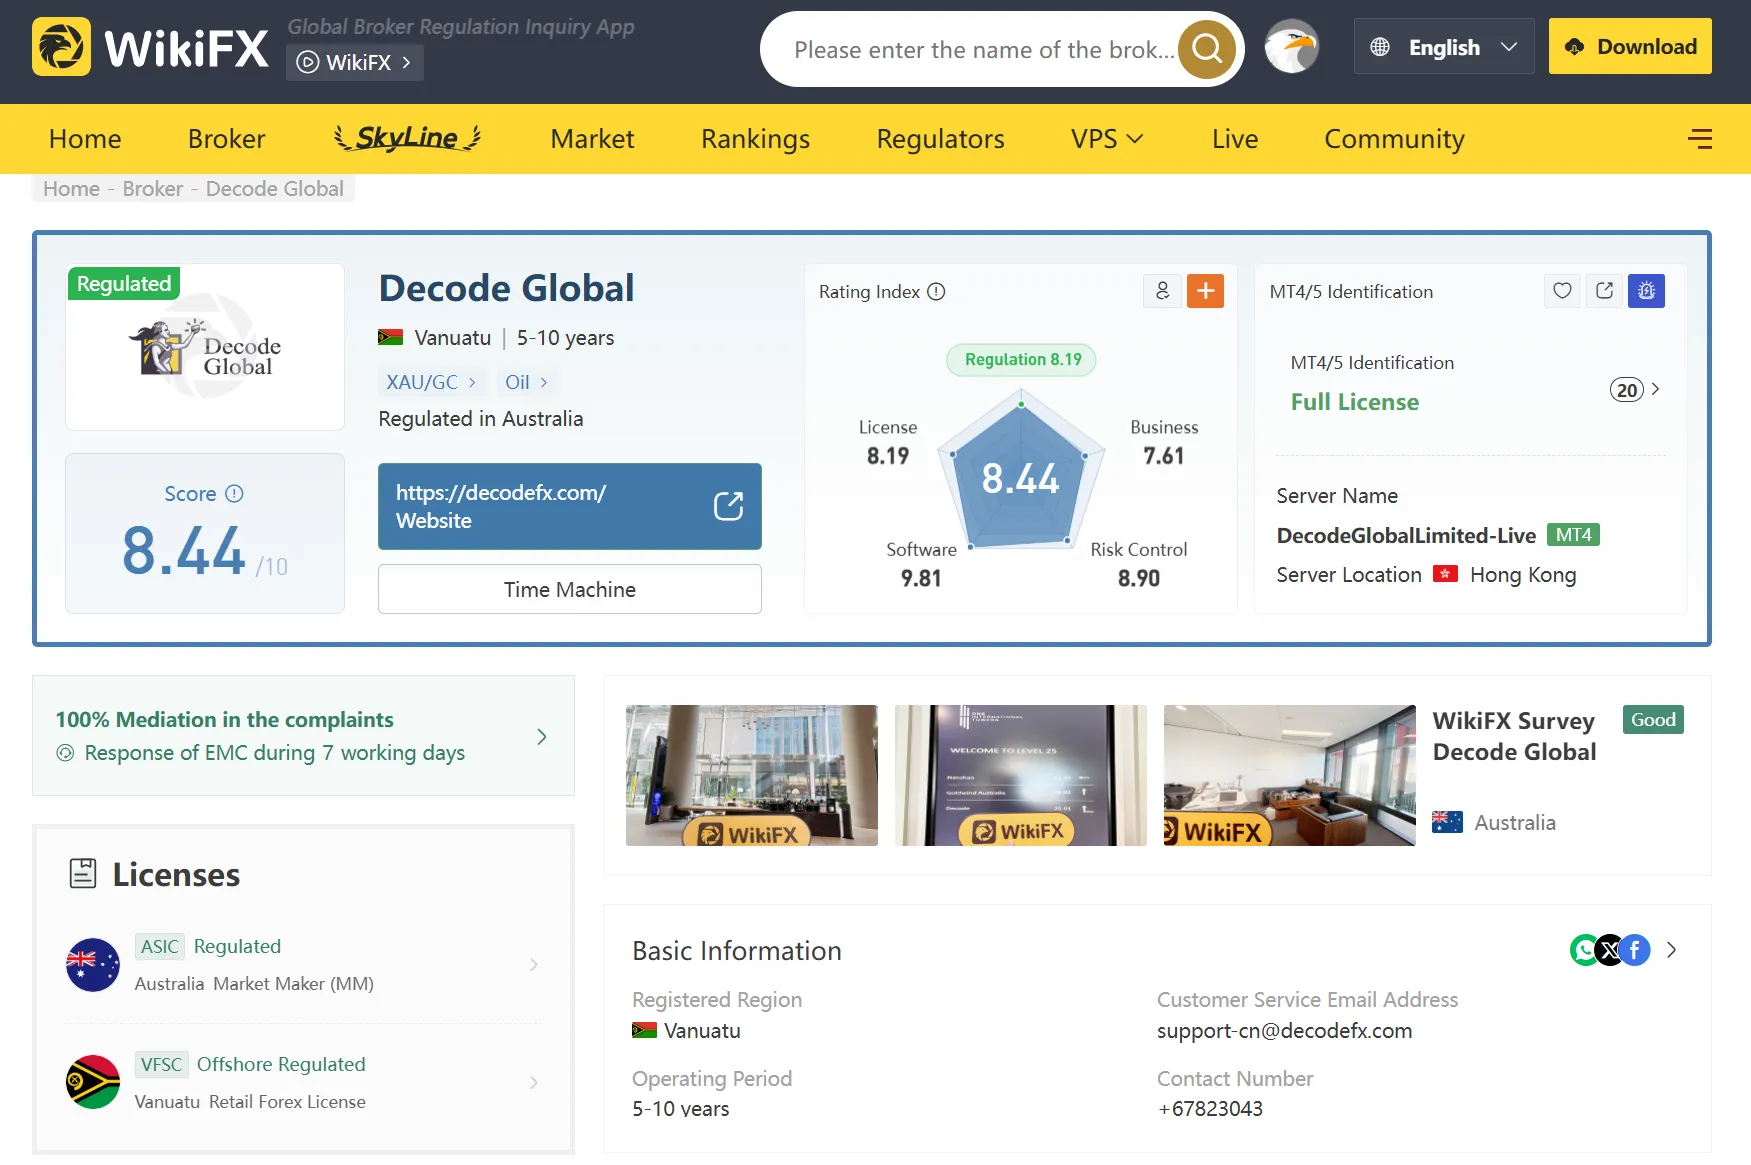This screenshot has width=1751, height=1165.
Task: Click the Rating Index info icon
Action: point(936,292)
